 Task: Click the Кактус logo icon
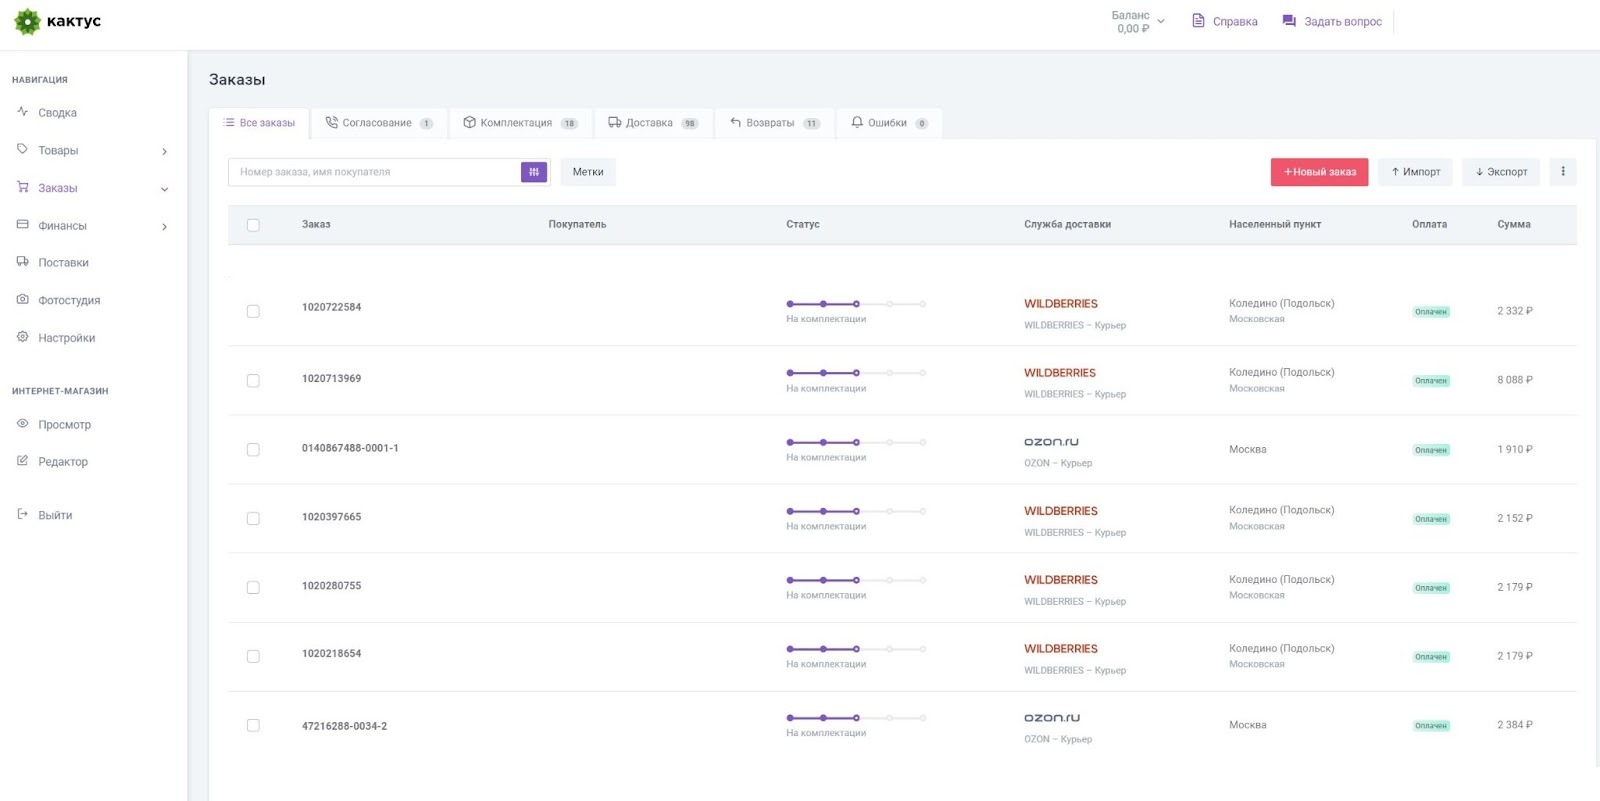point(27,22)
